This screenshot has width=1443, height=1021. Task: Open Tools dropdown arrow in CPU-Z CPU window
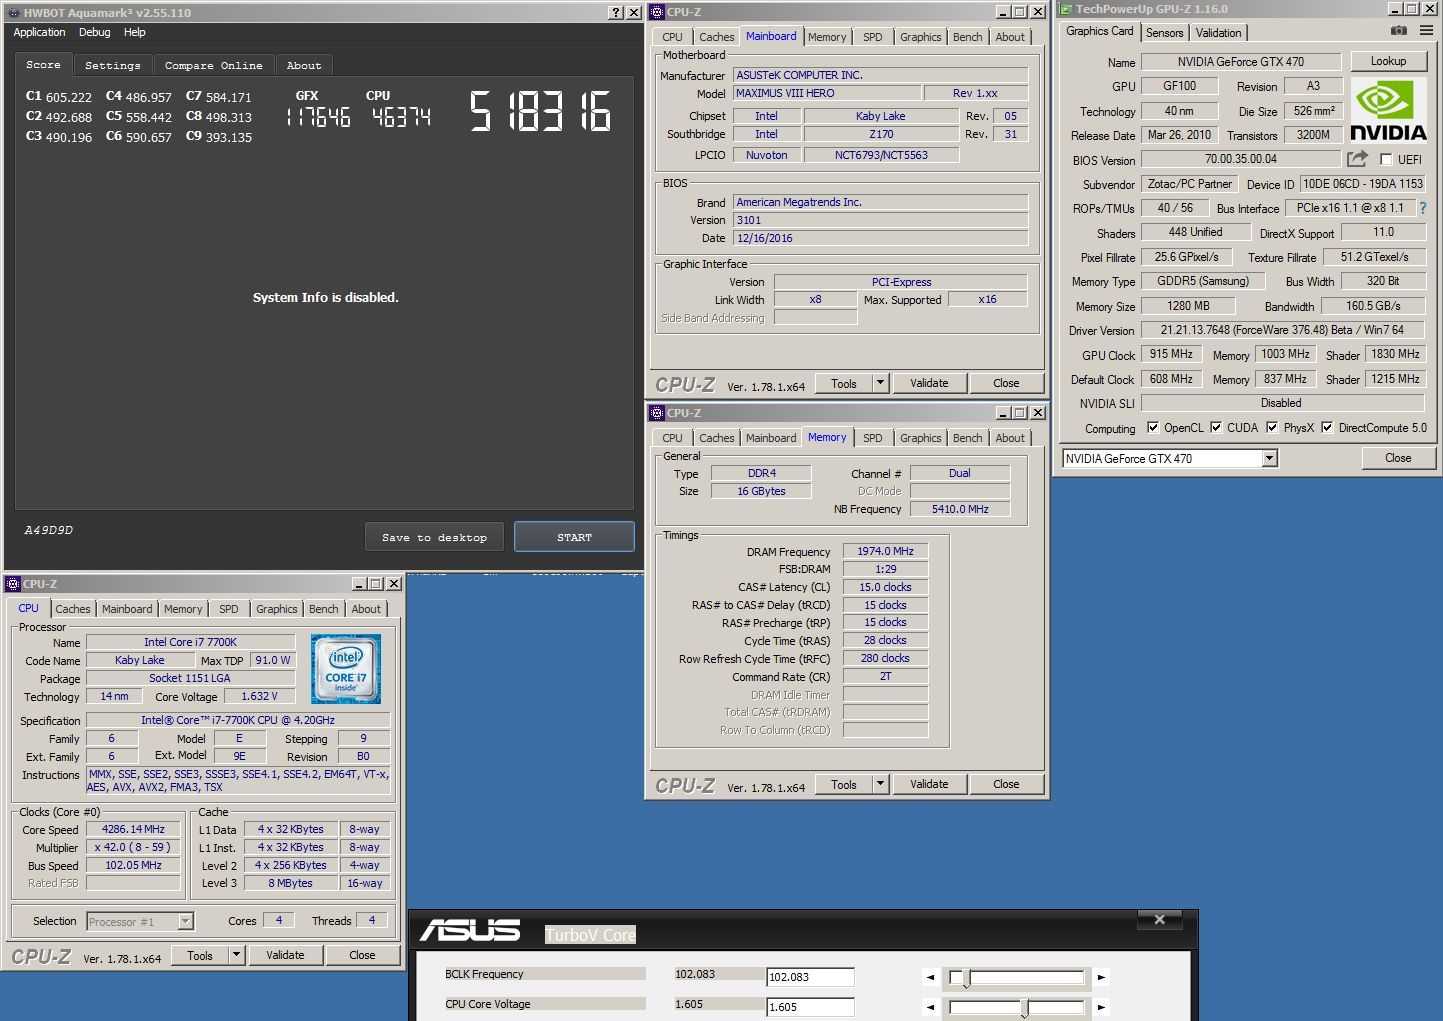(x=236, y=955)
